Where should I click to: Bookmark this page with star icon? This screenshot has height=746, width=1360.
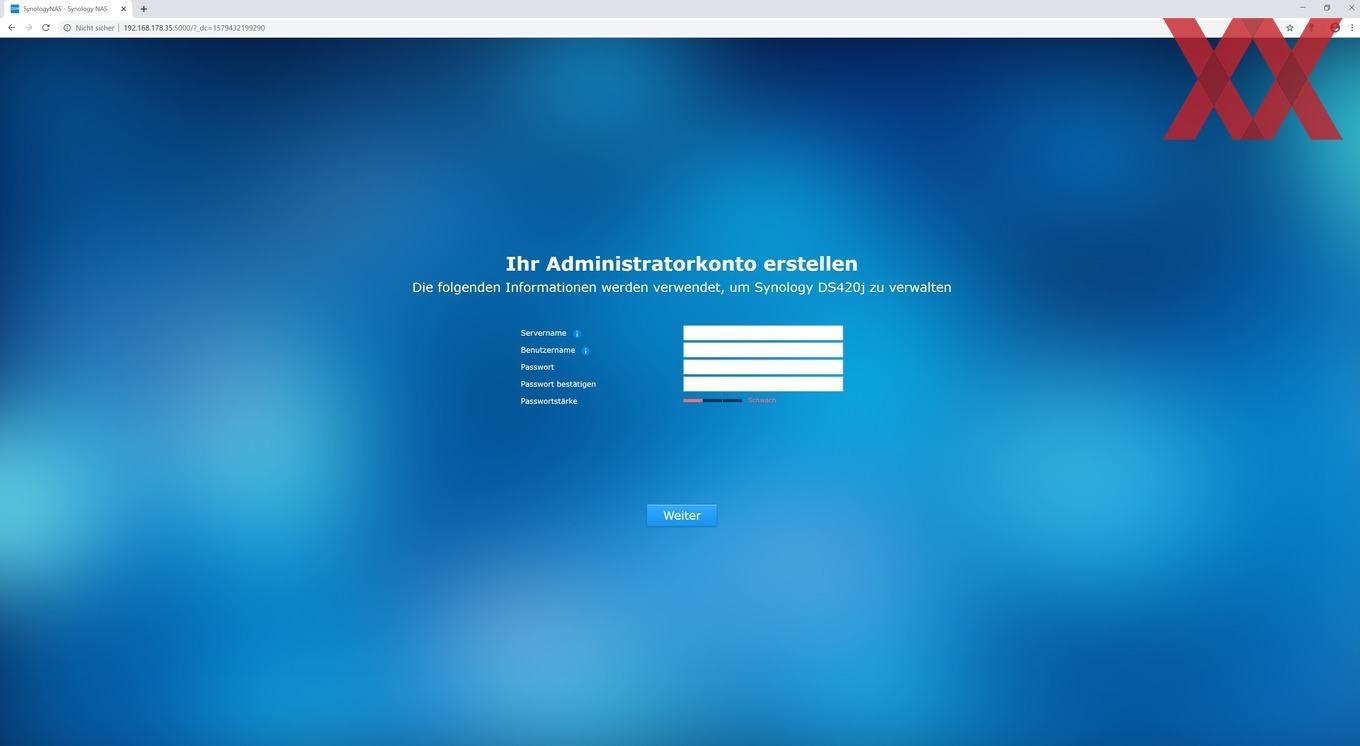[1290, 28]
